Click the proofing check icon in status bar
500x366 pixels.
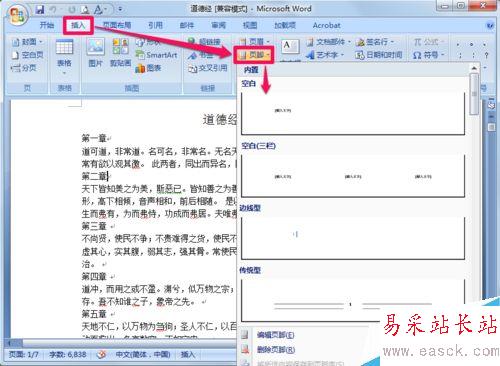pos(102,354)
